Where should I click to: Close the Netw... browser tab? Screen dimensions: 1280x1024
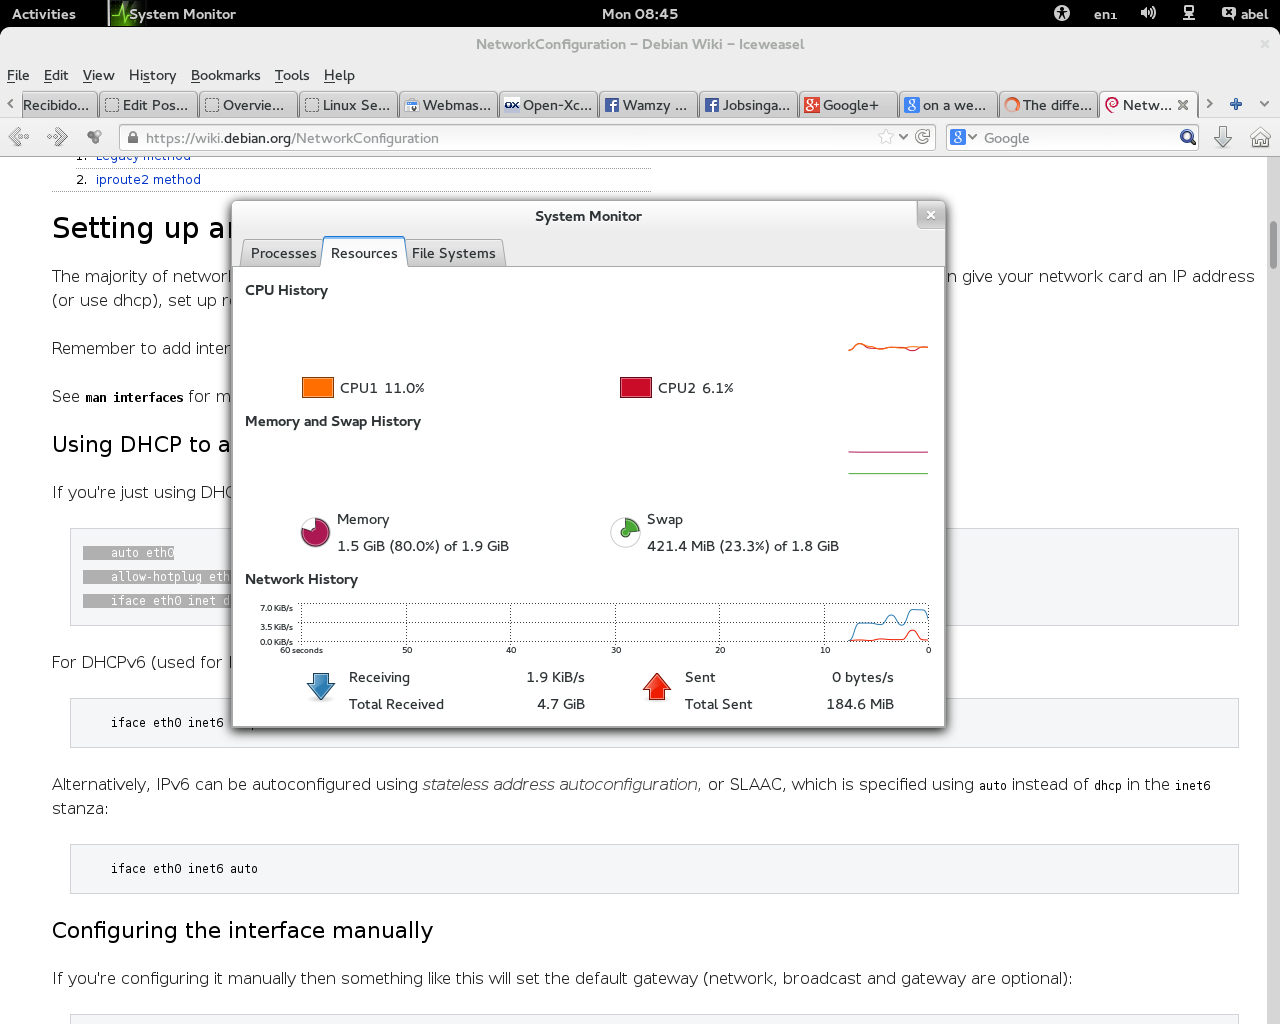[x=1183, y=105]
